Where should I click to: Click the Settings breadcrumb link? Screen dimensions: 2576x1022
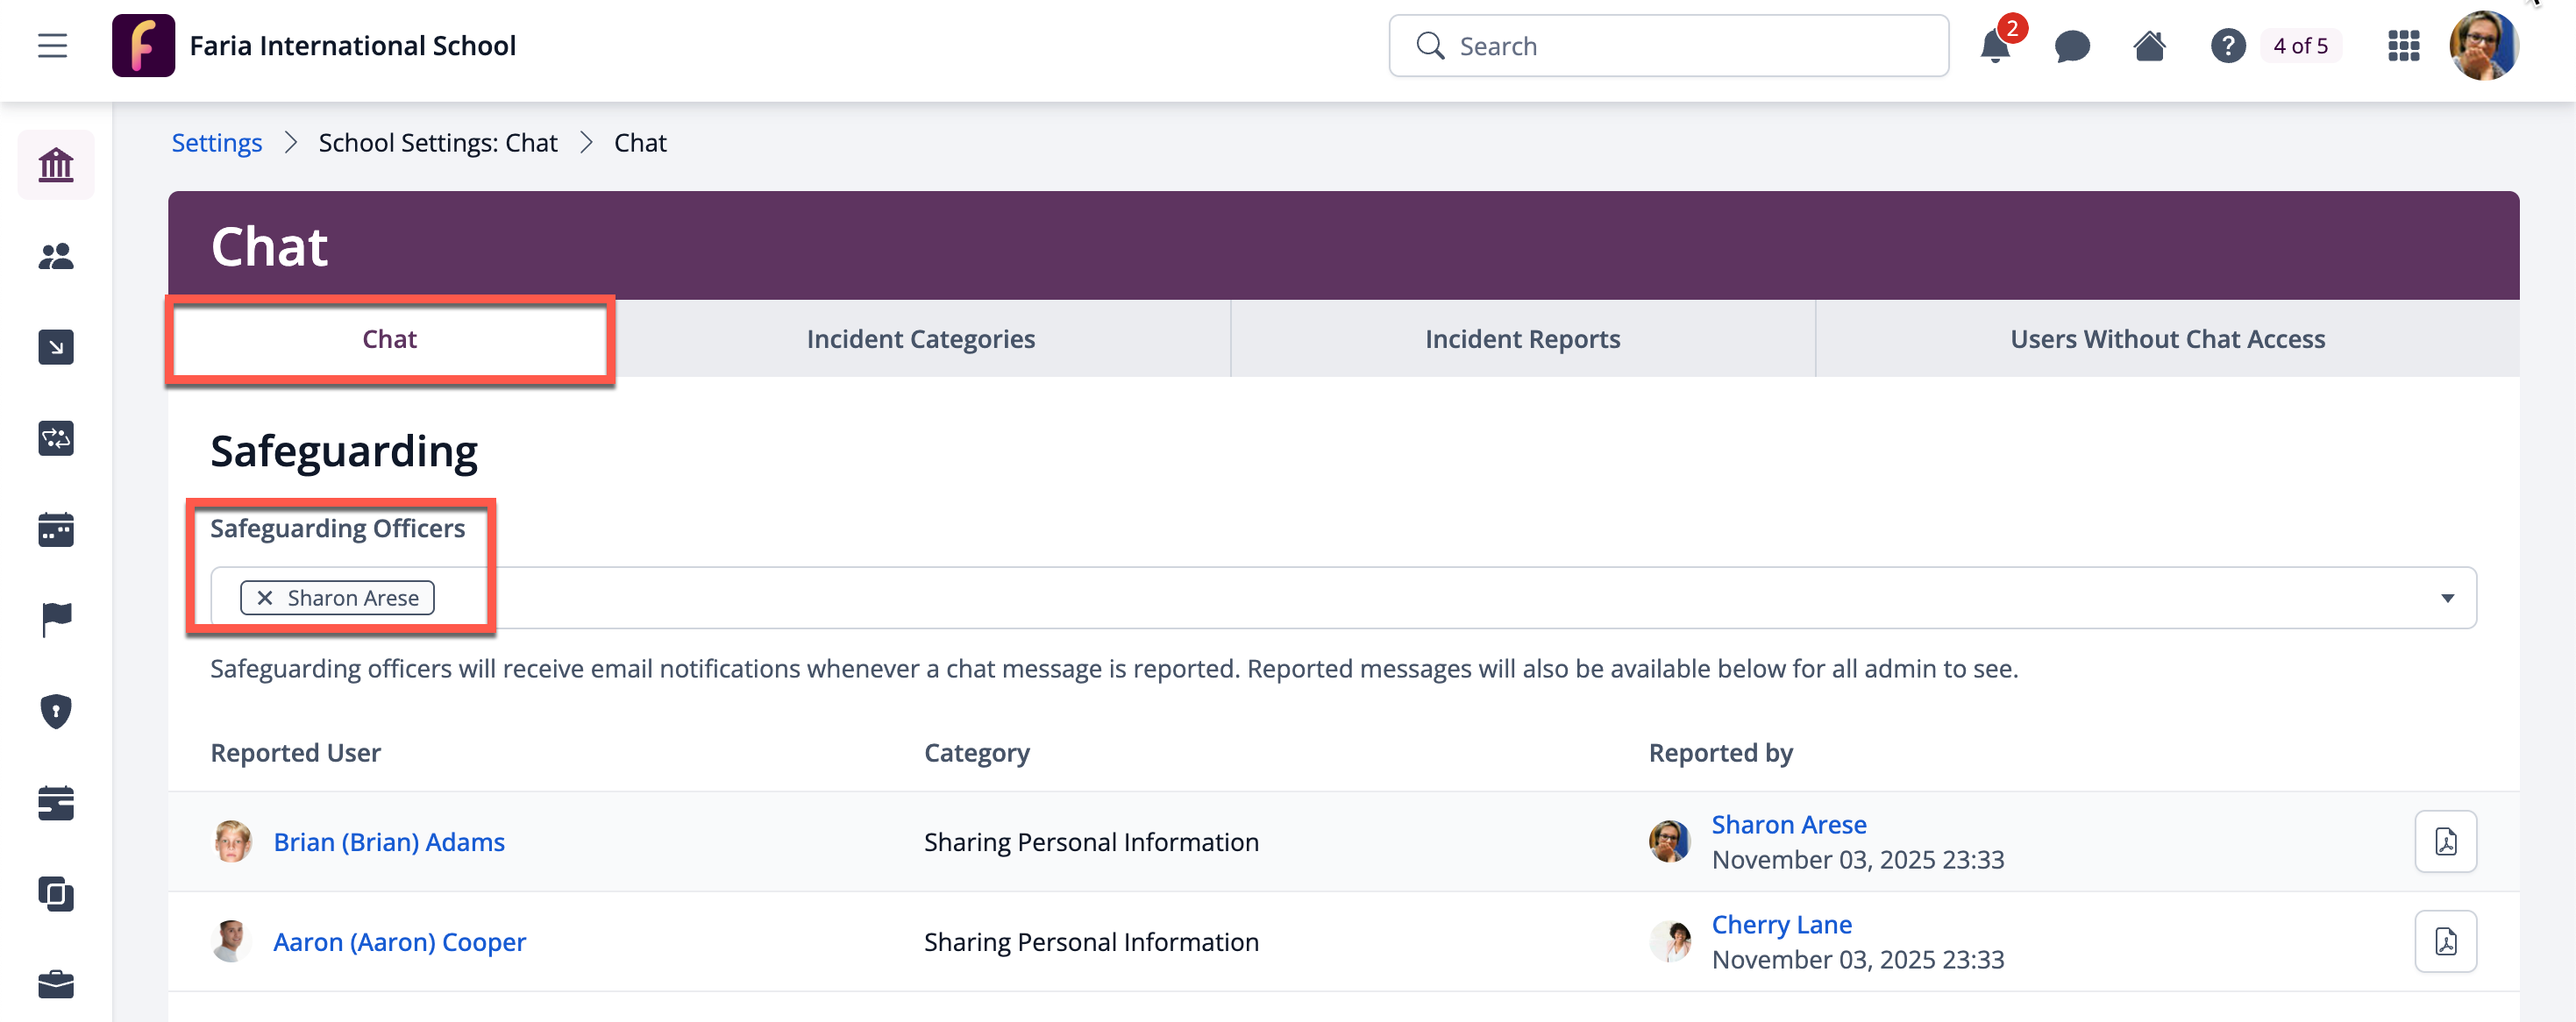coord(216,143)
